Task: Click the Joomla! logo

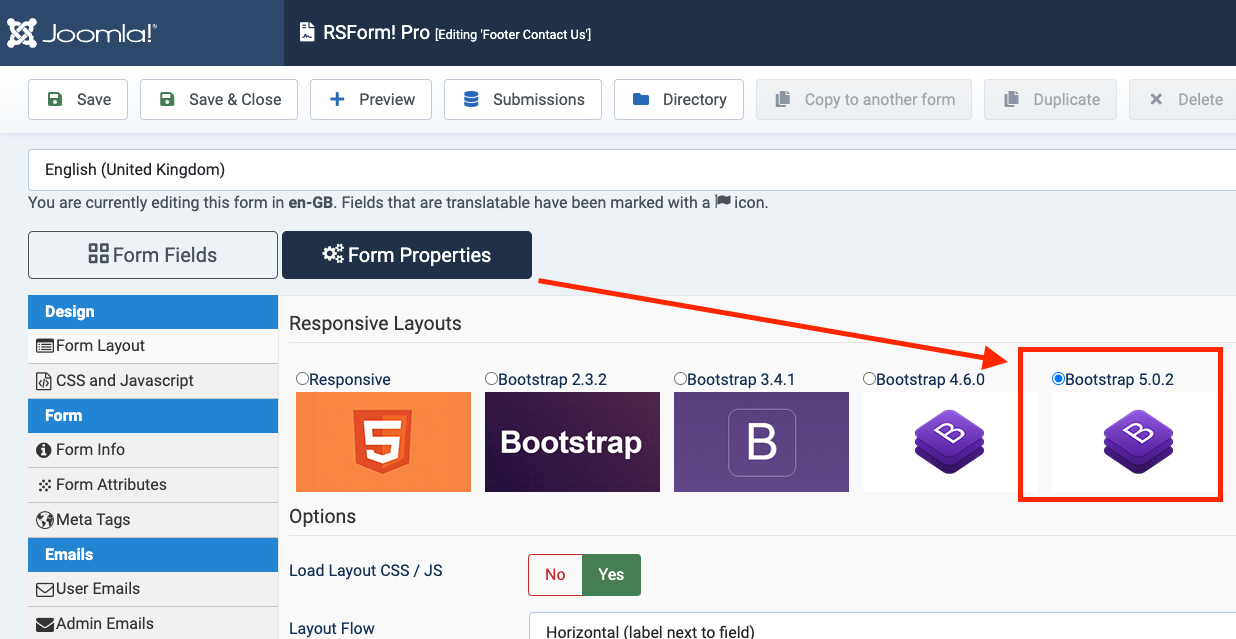Action: click(82, 33)
